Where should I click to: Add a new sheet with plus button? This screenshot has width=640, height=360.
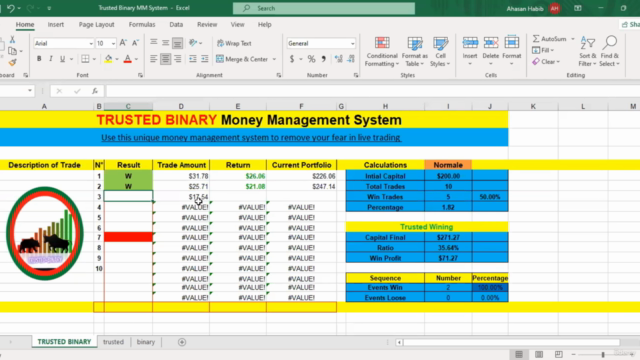(x=182, y=342)
